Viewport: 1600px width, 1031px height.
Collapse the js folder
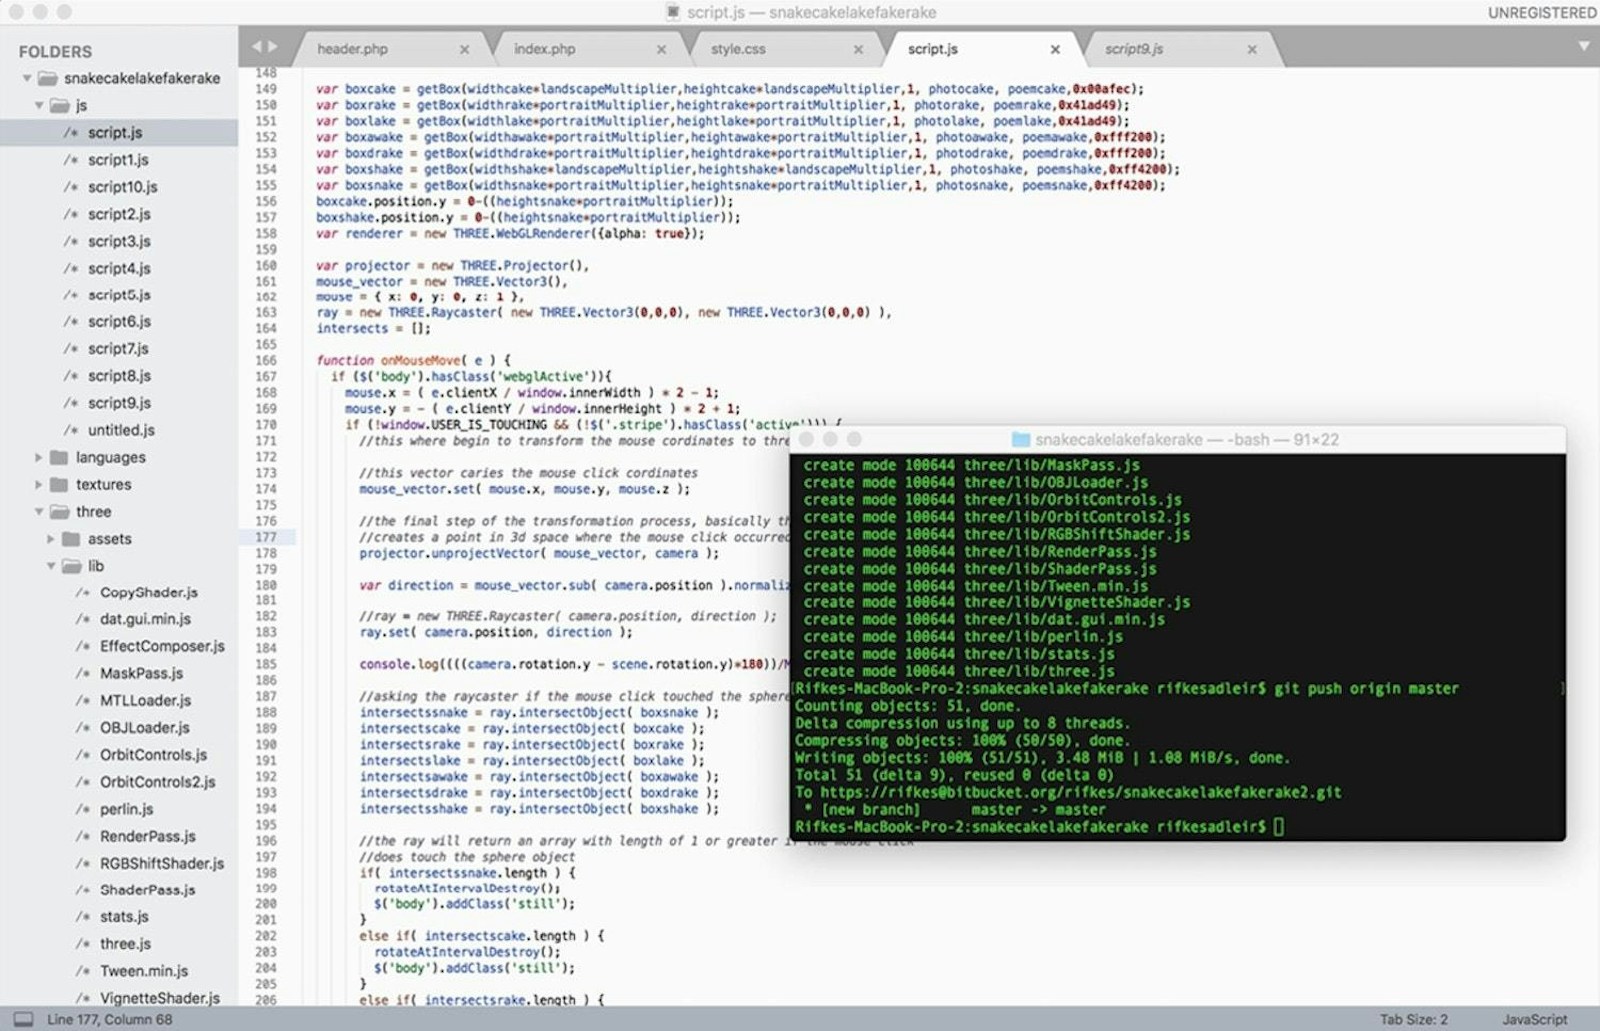[39, 105]
